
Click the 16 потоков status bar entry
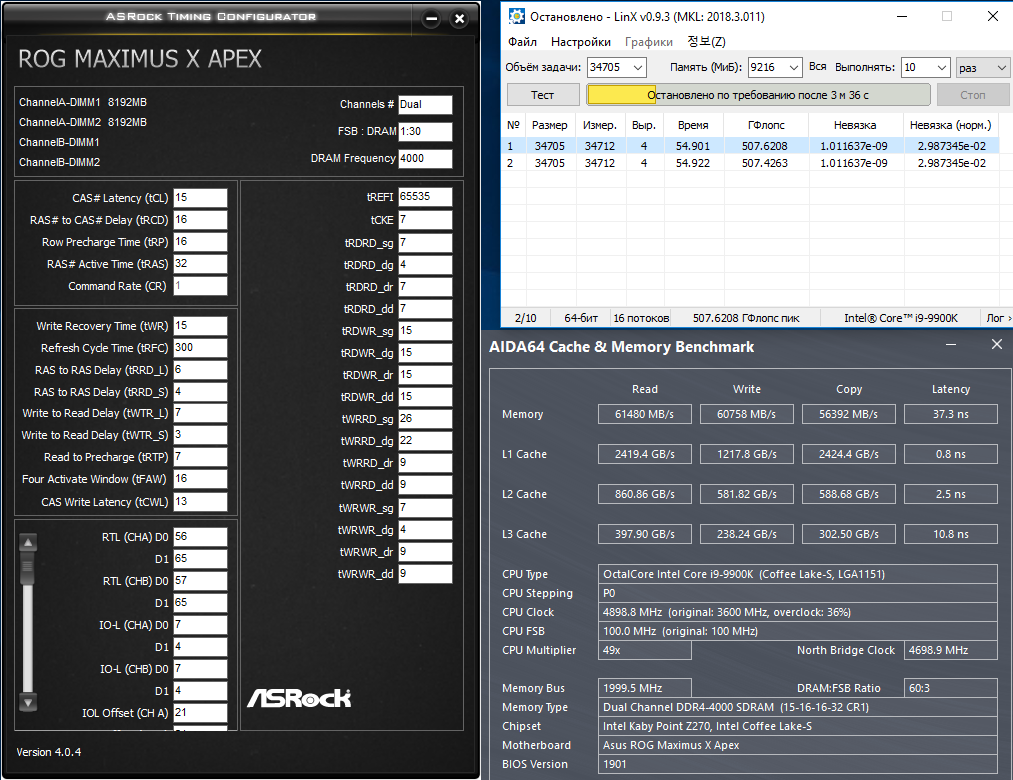[641, 318]
